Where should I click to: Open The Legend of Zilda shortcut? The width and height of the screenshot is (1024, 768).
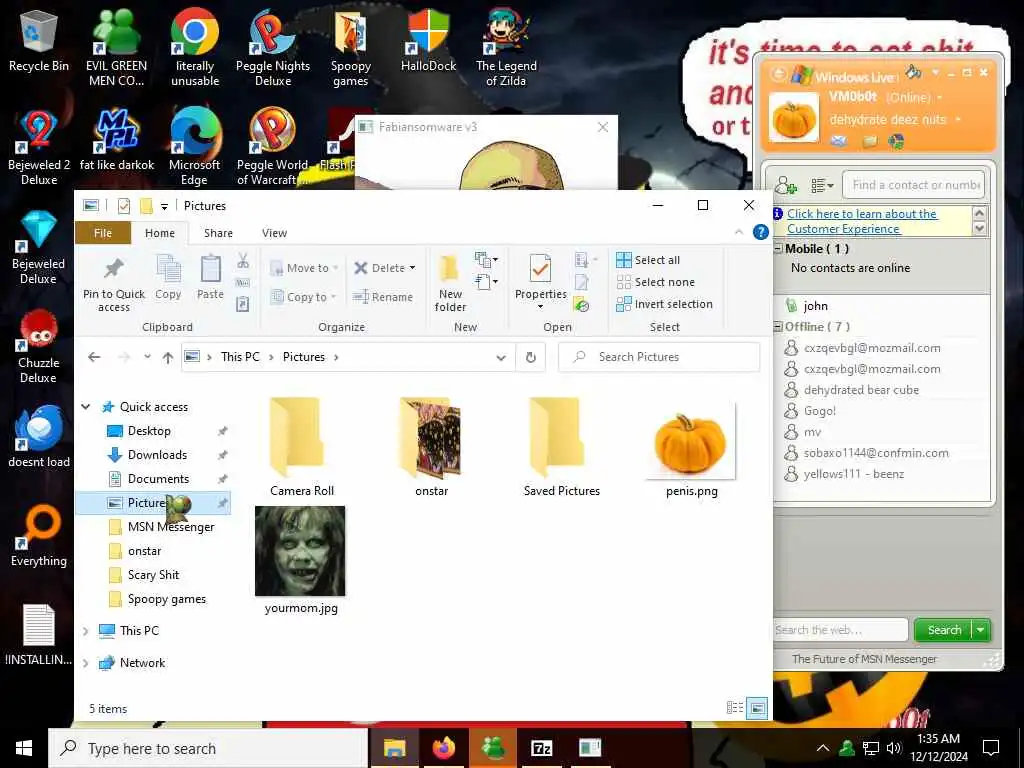[506, 47]
